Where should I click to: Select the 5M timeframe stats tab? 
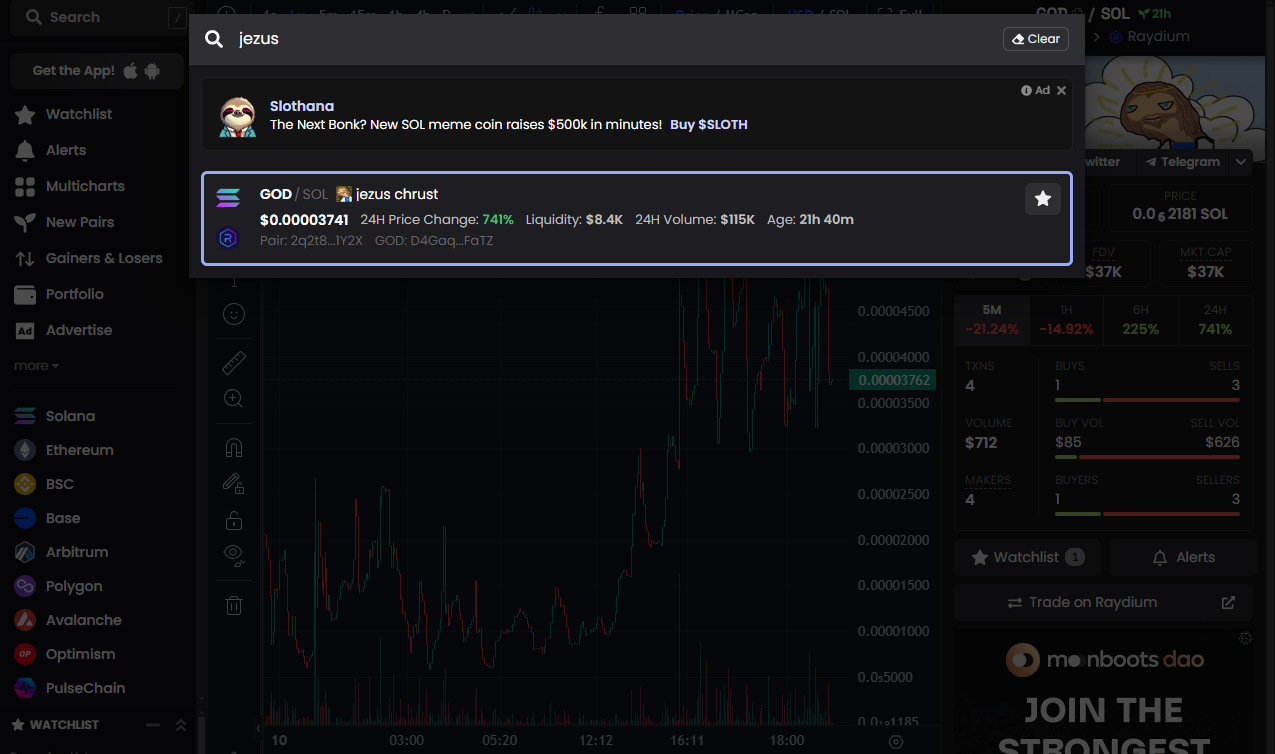tap(992, 320)
